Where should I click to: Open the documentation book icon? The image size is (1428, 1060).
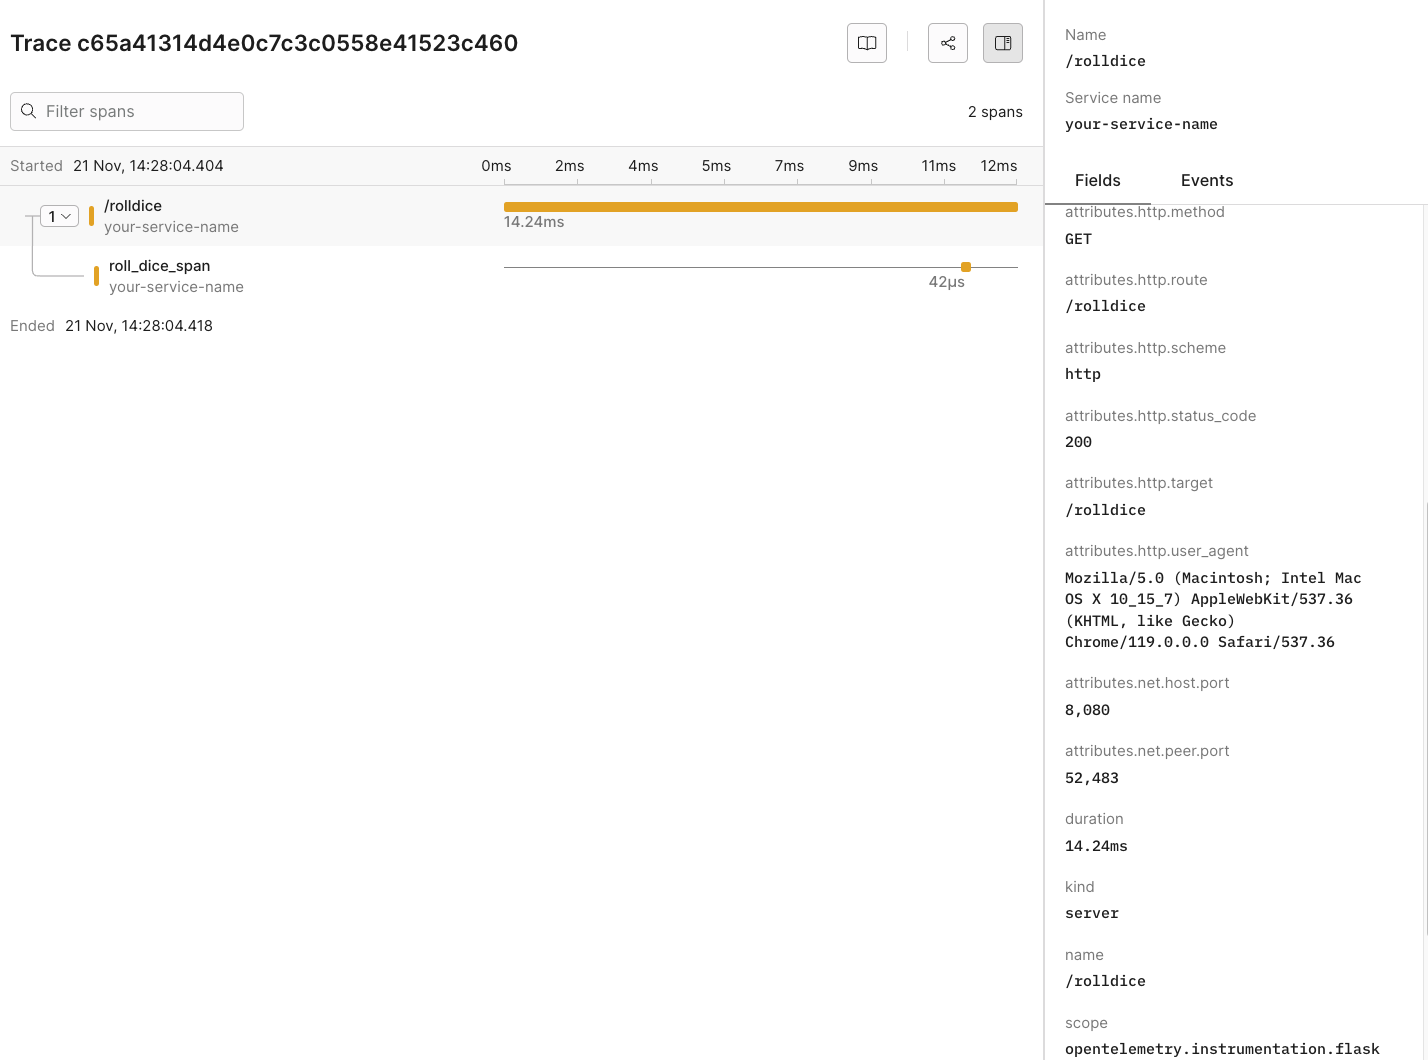[x=866, y=43]
